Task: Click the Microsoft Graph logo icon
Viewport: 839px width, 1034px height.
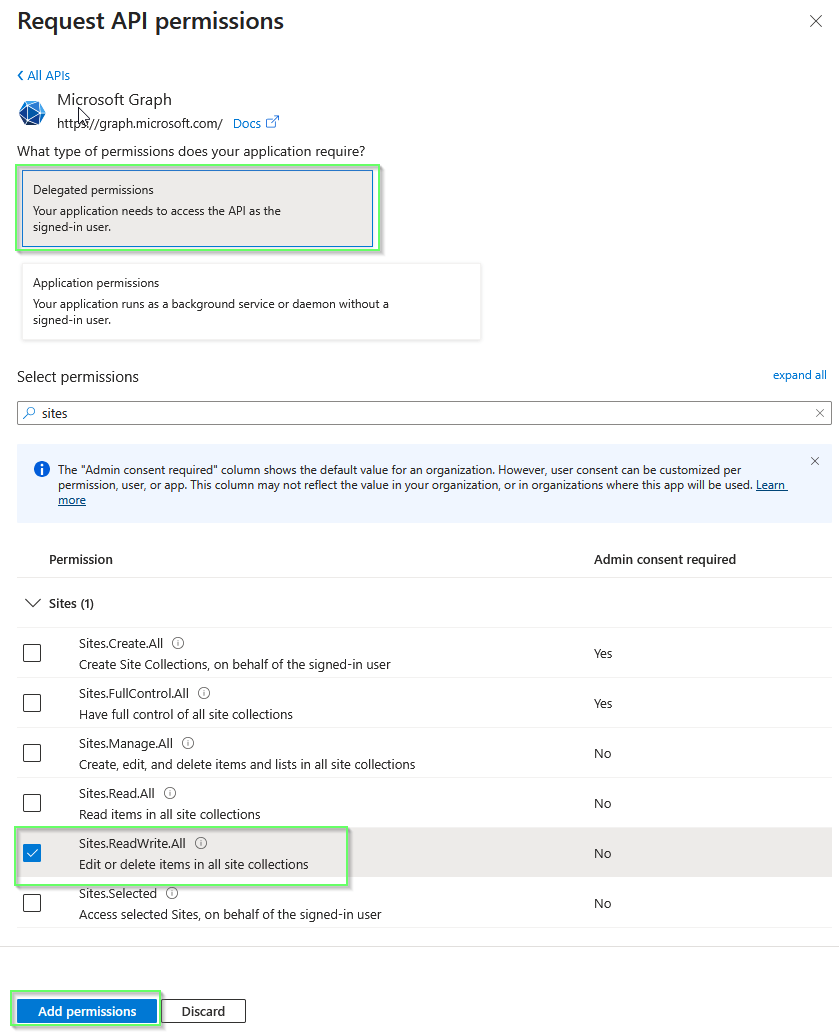Action: coord(32,113)
